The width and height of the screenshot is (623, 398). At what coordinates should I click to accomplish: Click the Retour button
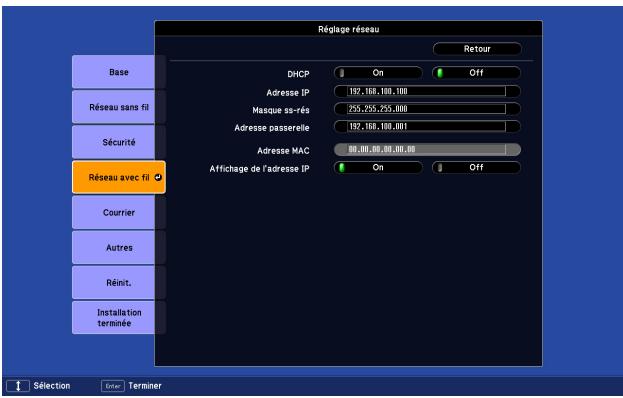click(477, 49)
